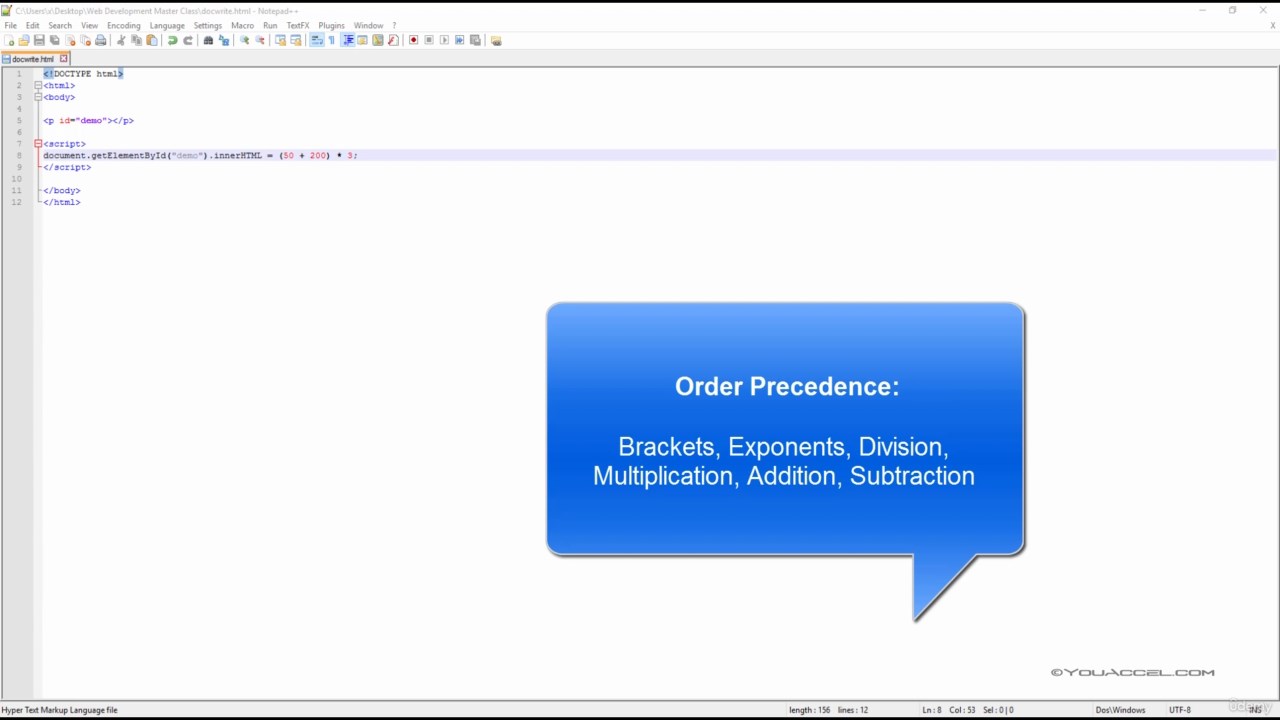Toggle synchronized horizontal scrolling
Image resolution: width=1280 pixels, height=720 pixels.
click(295, 40)
